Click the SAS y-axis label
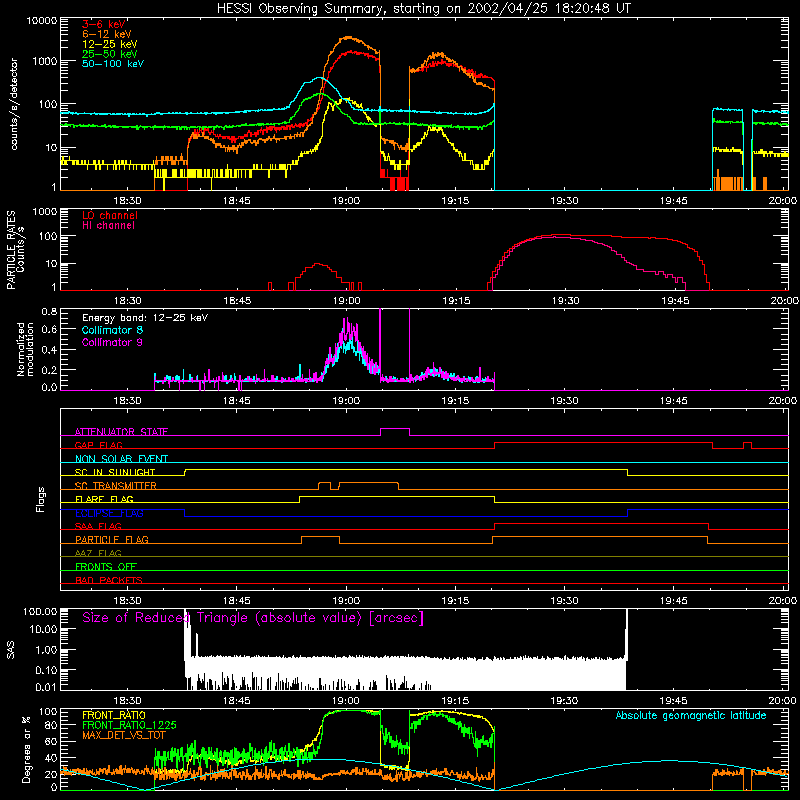 click(x=11, y=650)
